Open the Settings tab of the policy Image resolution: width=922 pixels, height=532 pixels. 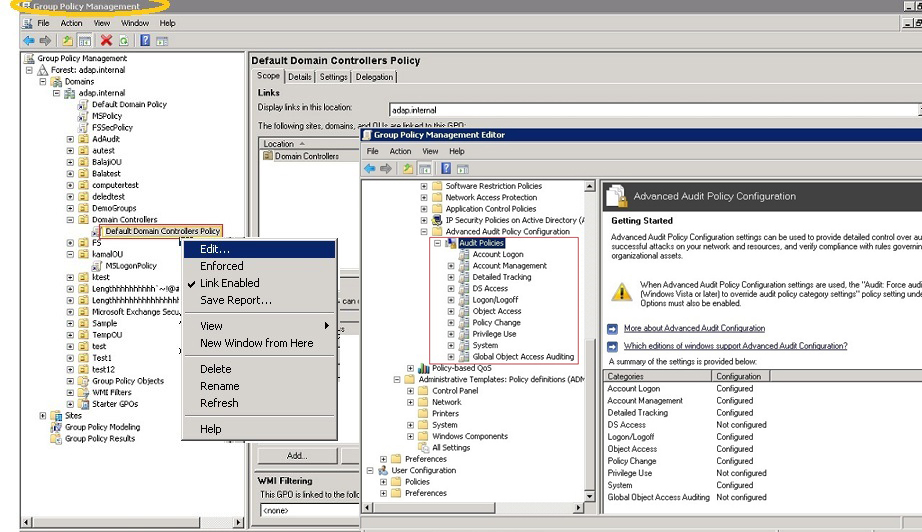pyautogui.click(x=333, y=77)
